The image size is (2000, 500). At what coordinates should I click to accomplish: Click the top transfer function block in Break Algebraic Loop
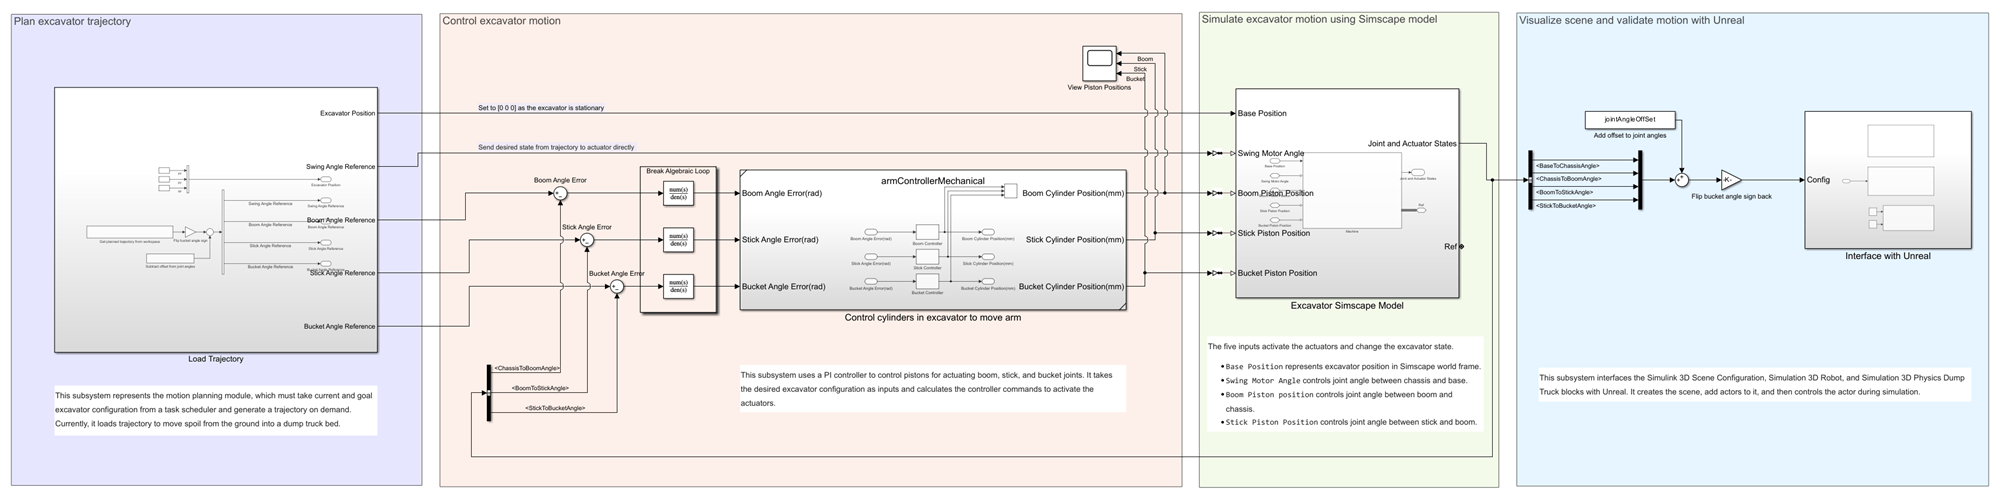[678, 193]
